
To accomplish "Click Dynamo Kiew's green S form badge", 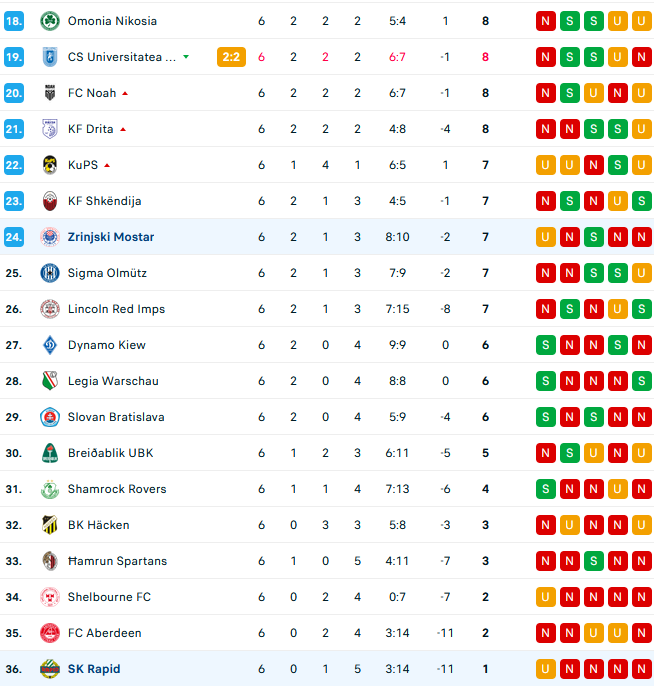I will [x=545, y=345].
